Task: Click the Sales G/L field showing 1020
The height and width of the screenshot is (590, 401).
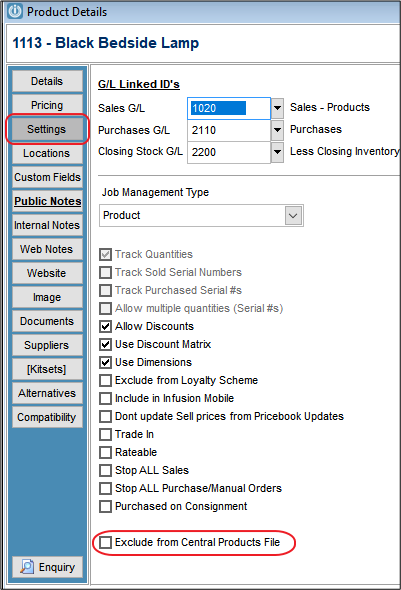Action: [x=229, y=108]
